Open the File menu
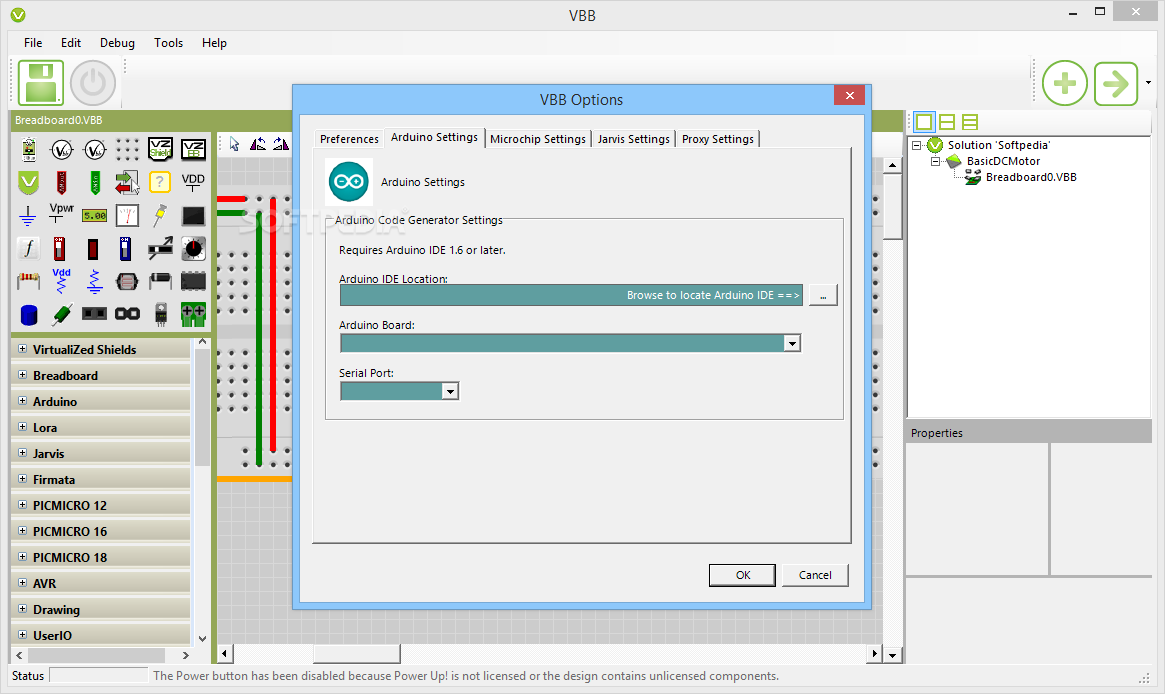The width and height of the screenshot is (1165, 694). point(33,43)
